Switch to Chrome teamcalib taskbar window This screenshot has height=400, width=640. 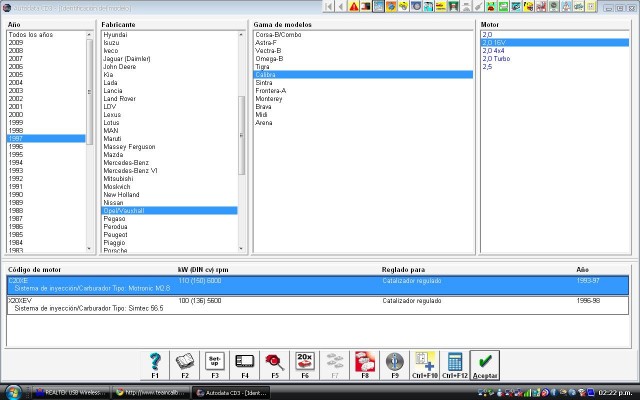(151, 393)
